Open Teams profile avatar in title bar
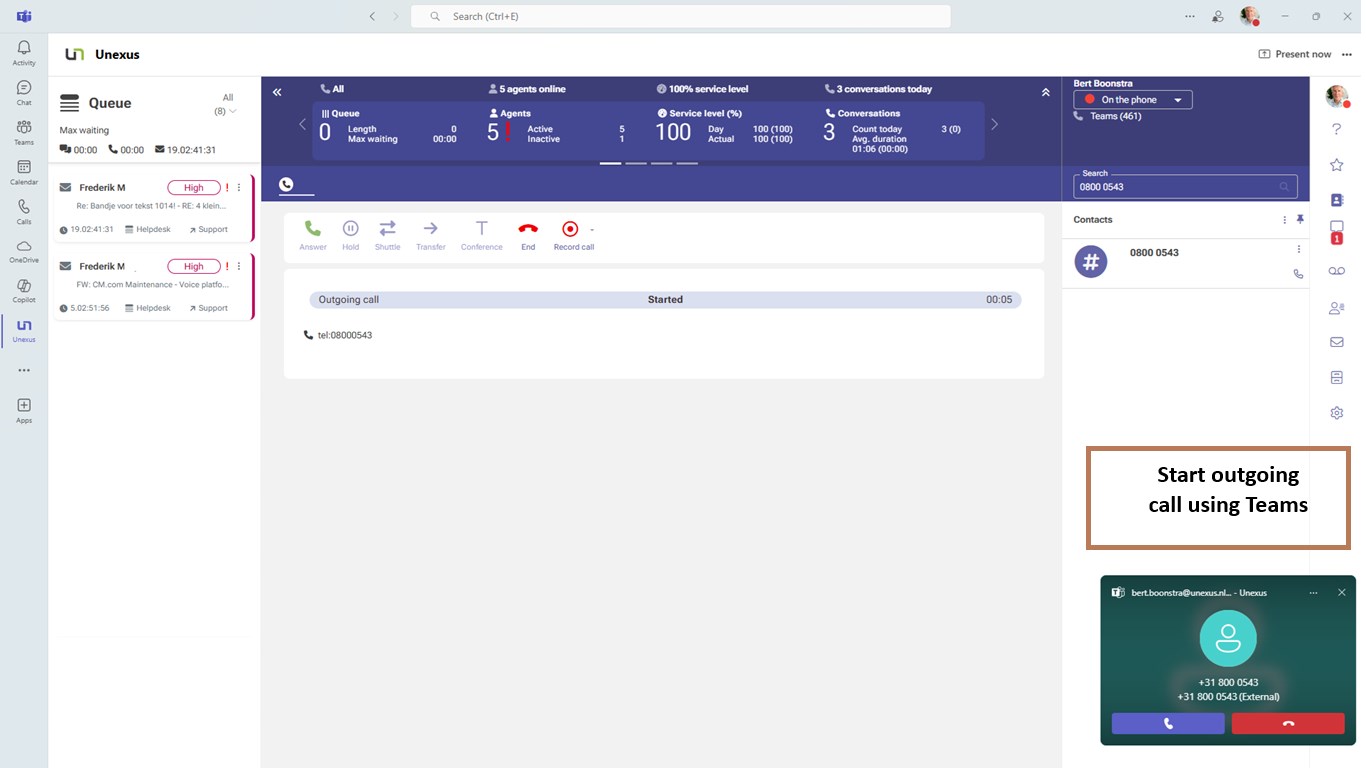The image size is (1366, 768). coord(1249,16)
